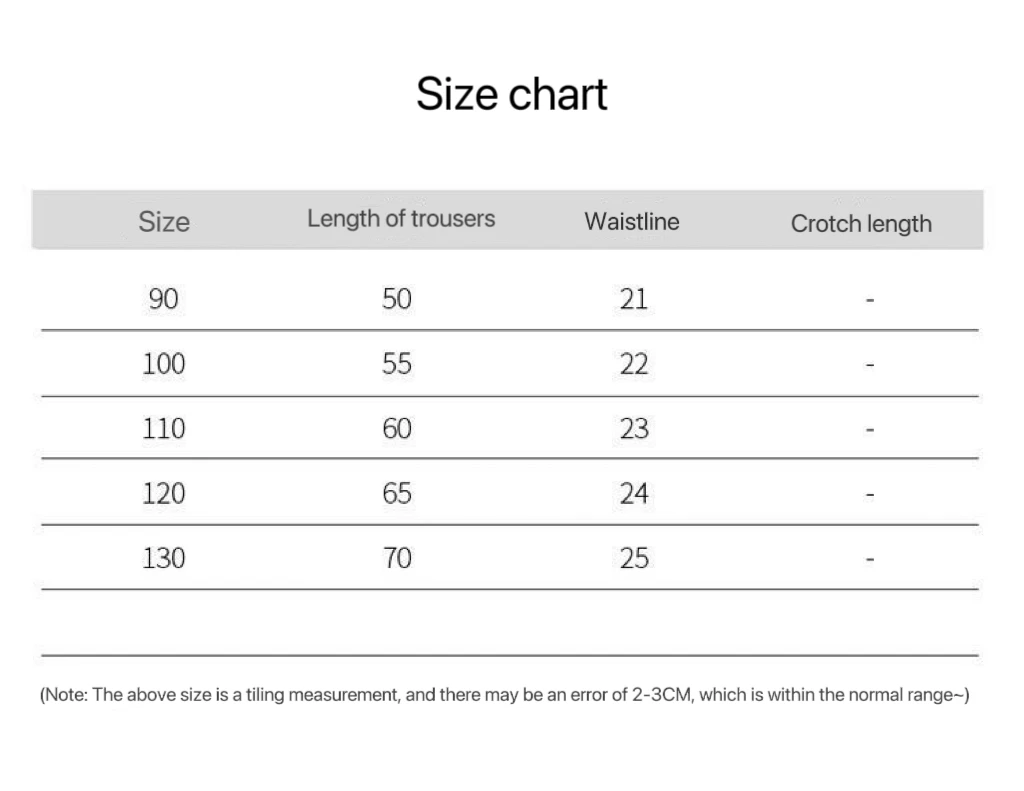1024x791 pixels.
Task: Select the size 100 cell
Action: (x=164, y=363)
